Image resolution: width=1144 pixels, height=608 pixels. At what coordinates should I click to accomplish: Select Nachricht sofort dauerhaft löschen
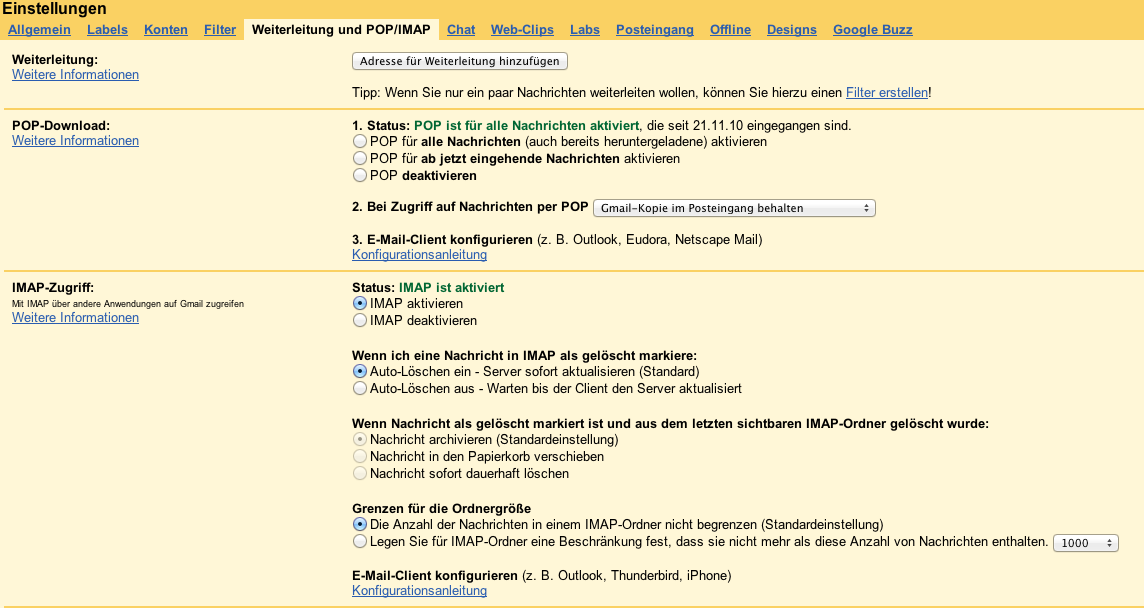point(360,473)
